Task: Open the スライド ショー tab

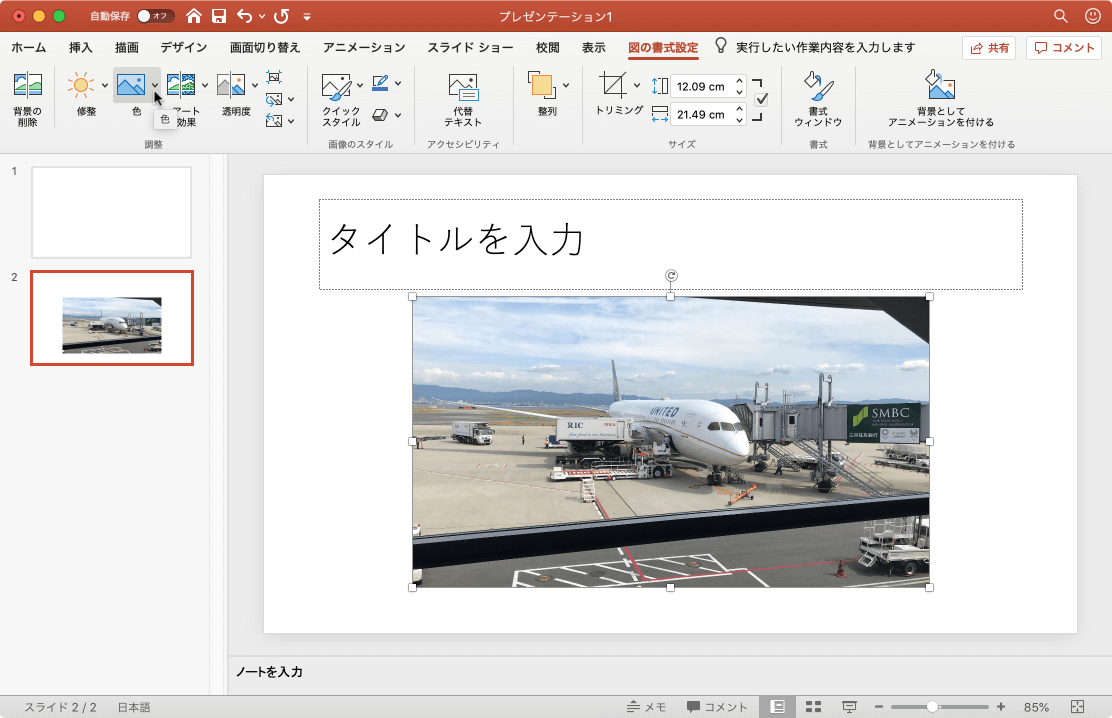Action: pyautogui.click(x=470, y=46)
